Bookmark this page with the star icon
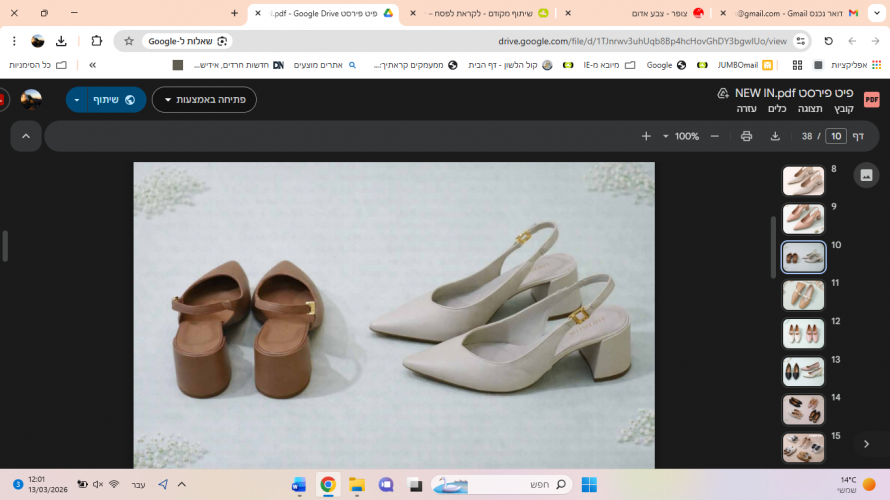 pos(129,41)
